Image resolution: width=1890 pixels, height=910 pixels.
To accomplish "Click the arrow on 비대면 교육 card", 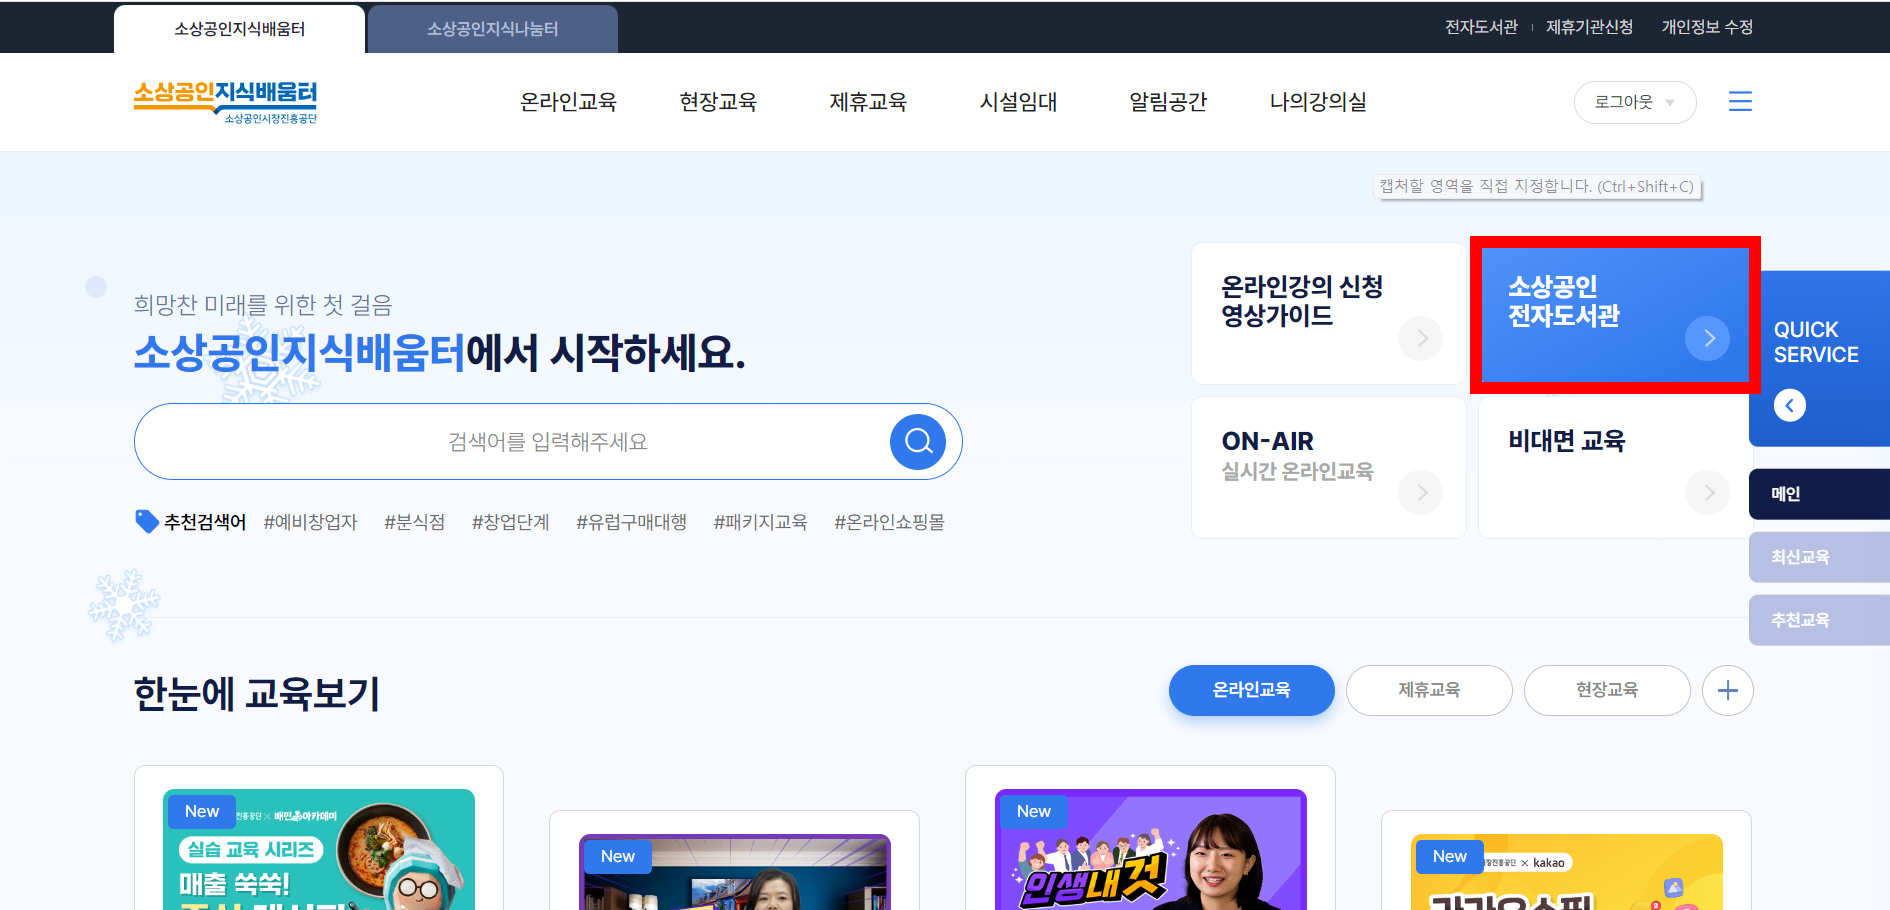I will 1707,492.
